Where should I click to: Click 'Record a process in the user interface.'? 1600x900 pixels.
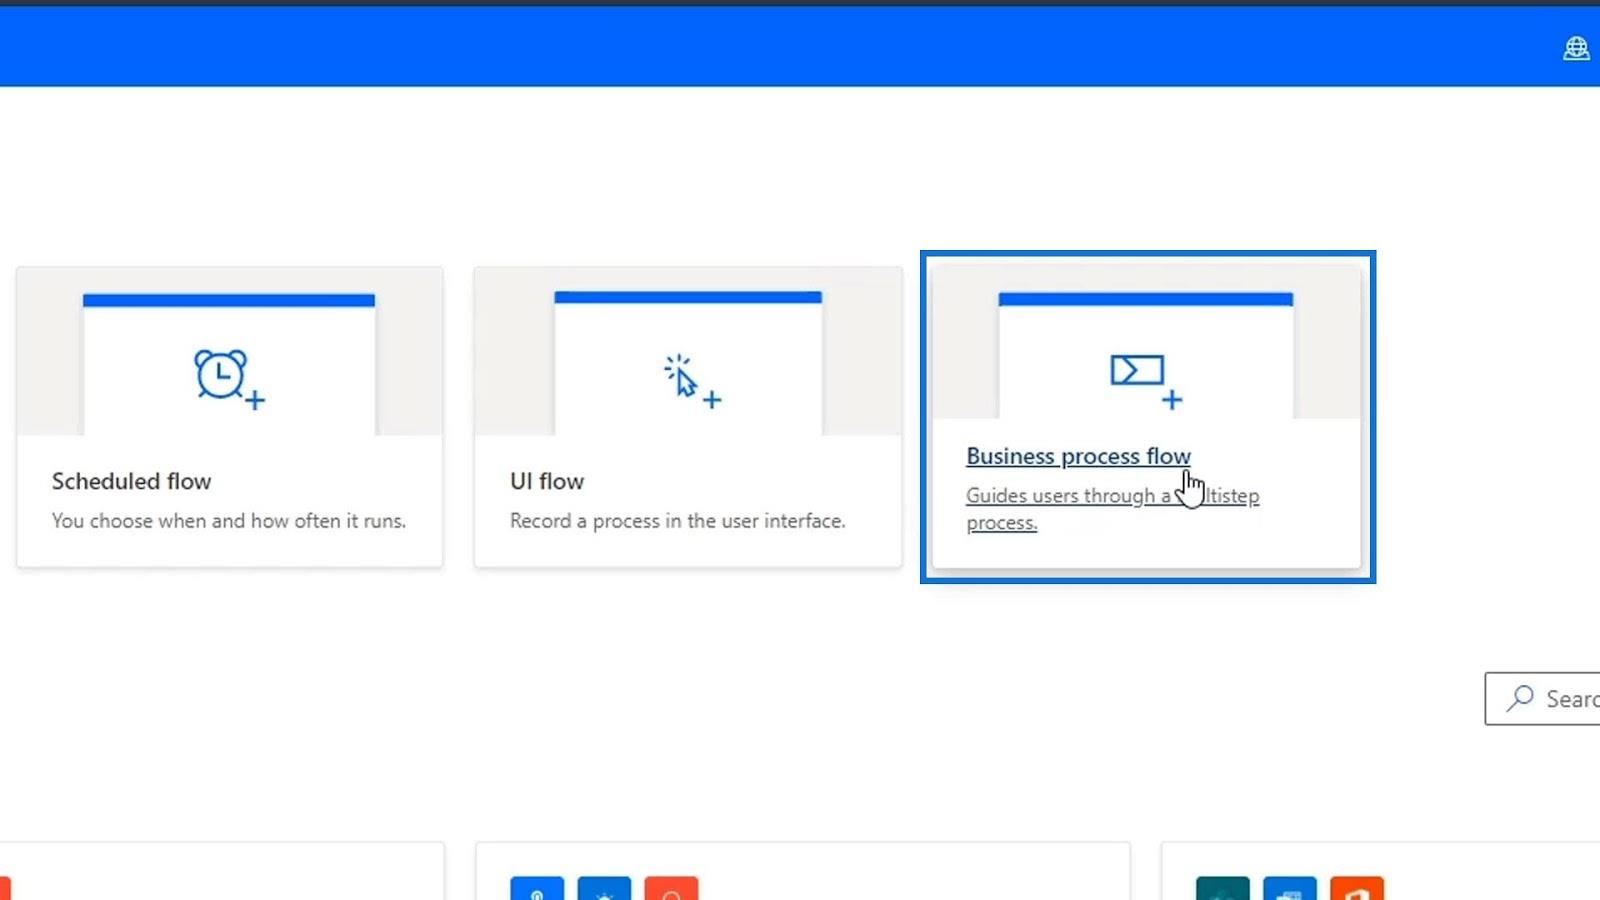[678, 521]
